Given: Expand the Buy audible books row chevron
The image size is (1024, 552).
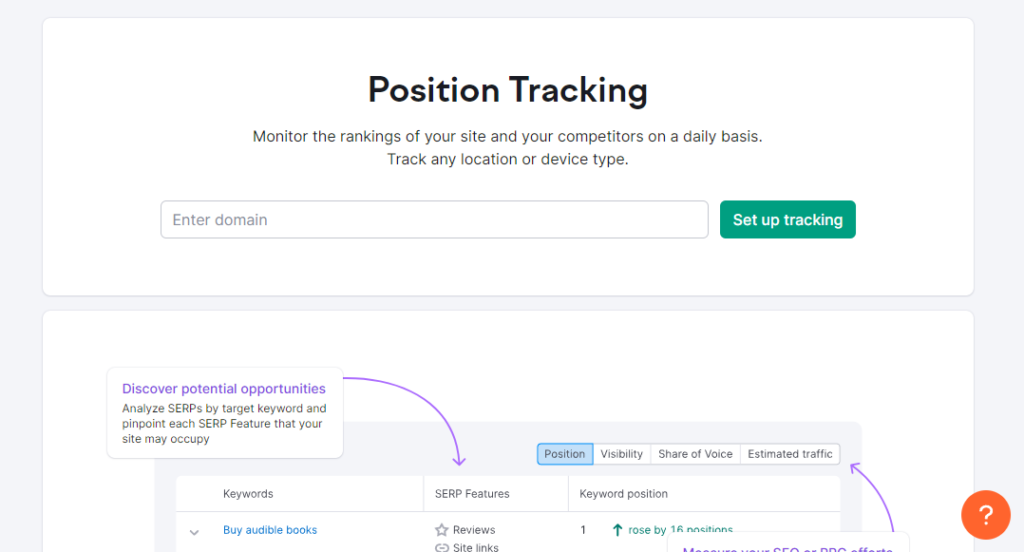Looking at the screenshot, I should click(x=194, y=532).
